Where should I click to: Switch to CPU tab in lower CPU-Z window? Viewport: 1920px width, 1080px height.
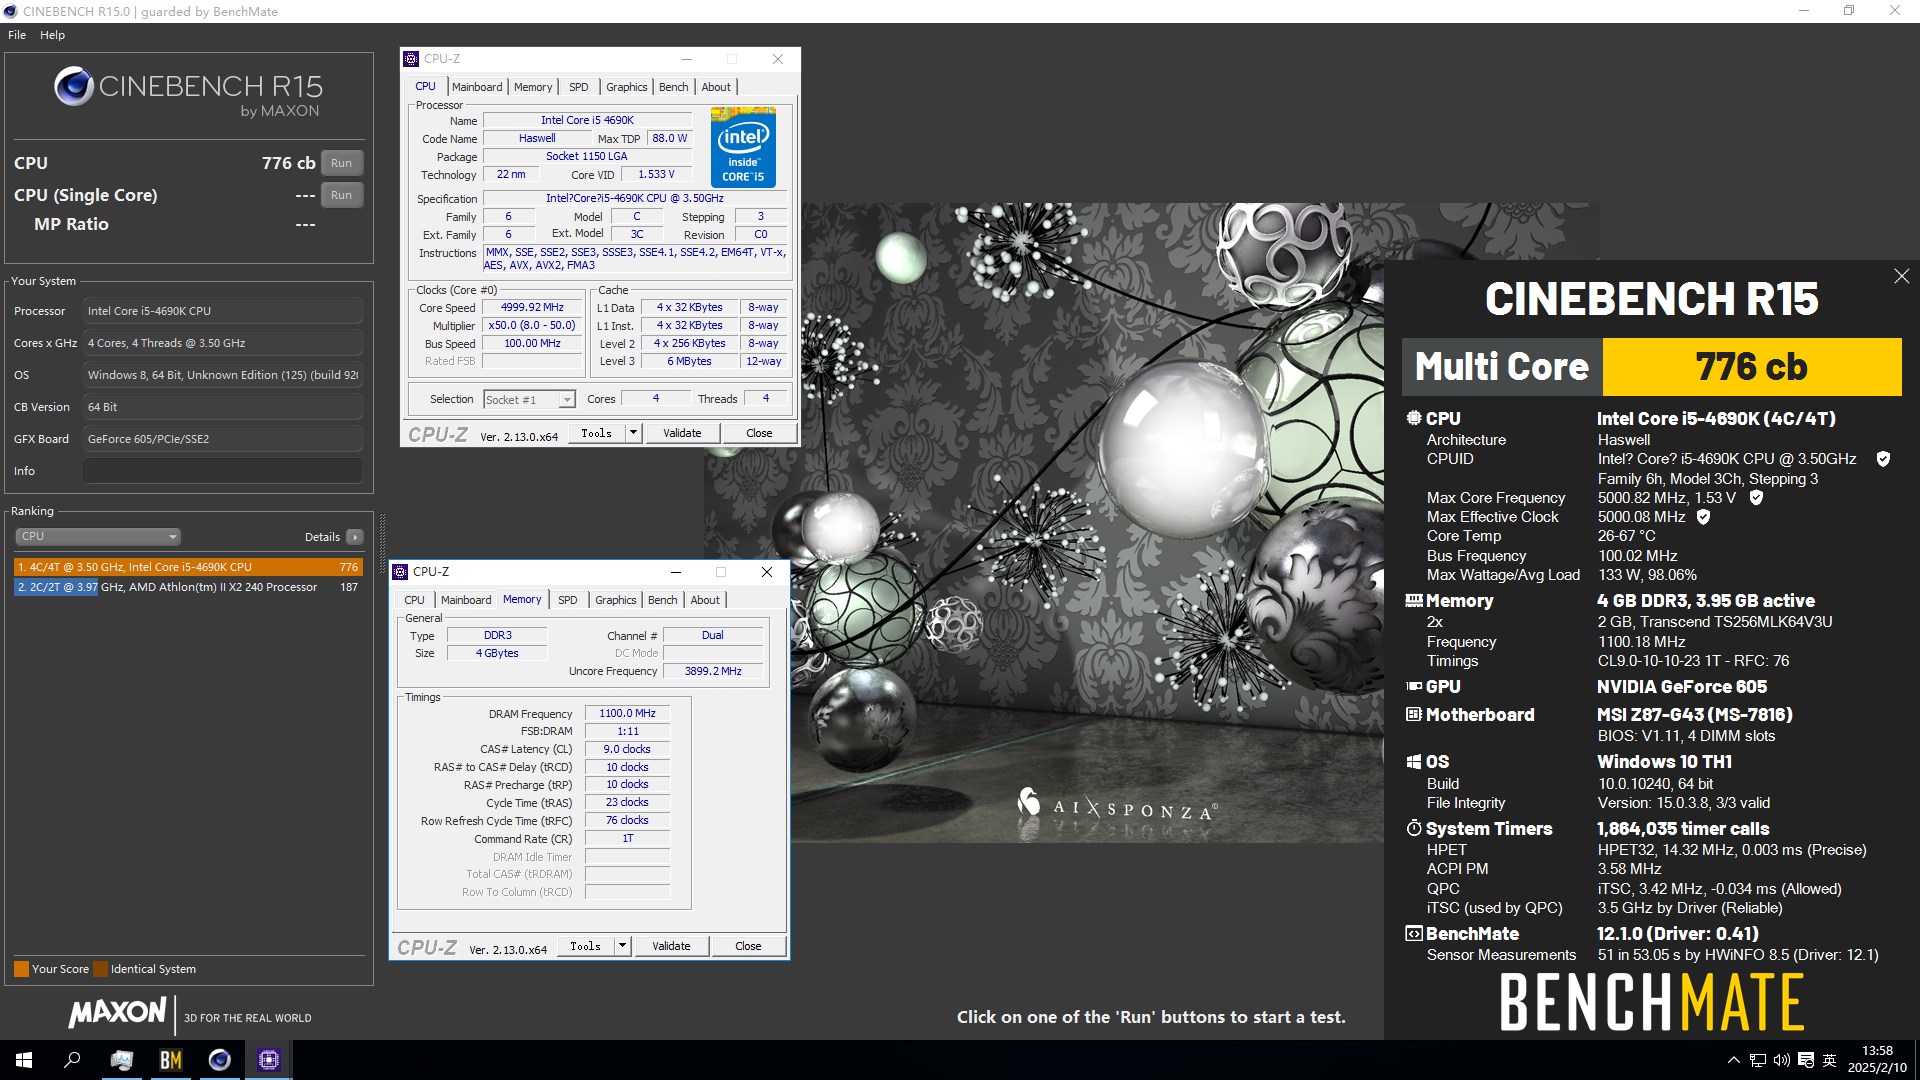coord(414,600)
